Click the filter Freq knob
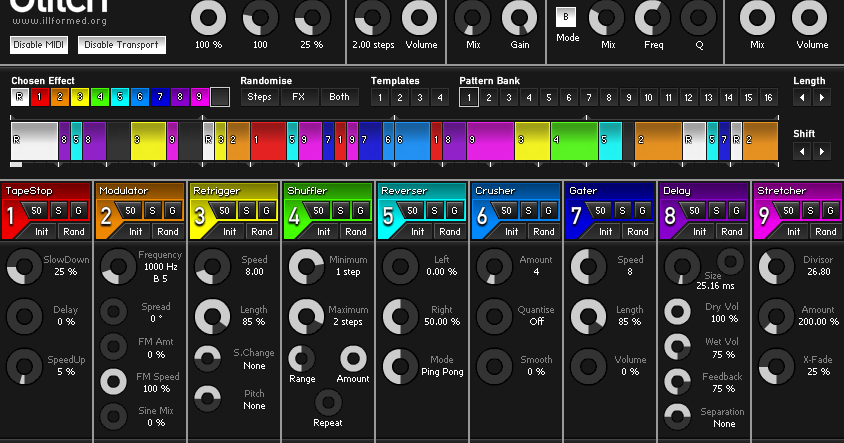 653,18
